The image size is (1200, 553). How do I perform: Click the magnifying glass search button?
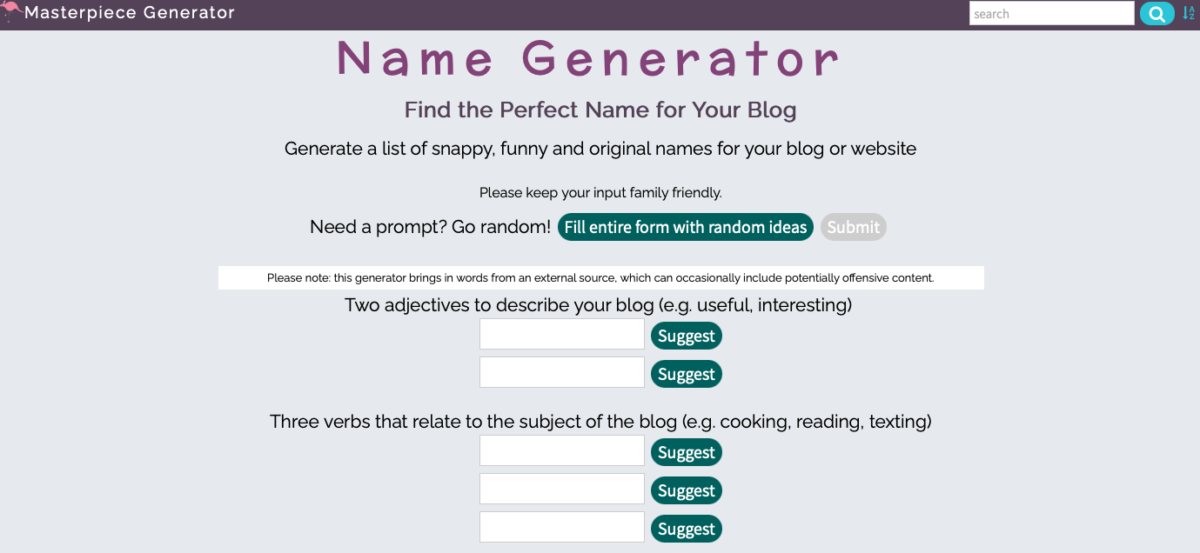pos(1157,14)
